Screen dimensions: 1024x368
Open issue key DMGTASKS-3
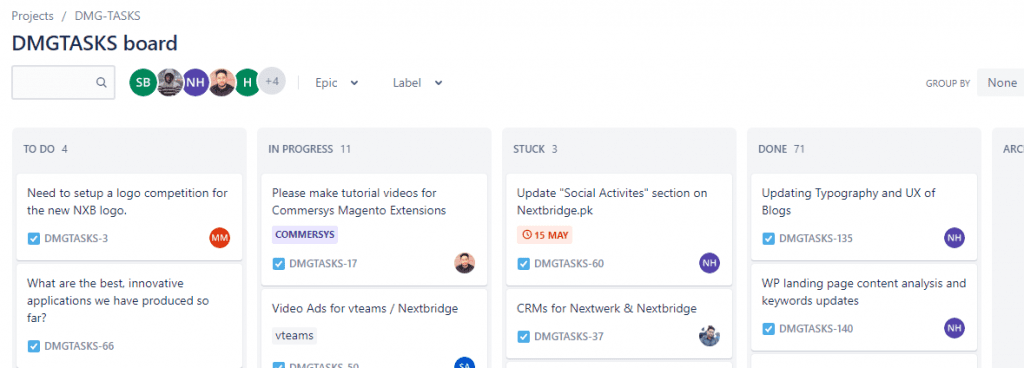76,238
